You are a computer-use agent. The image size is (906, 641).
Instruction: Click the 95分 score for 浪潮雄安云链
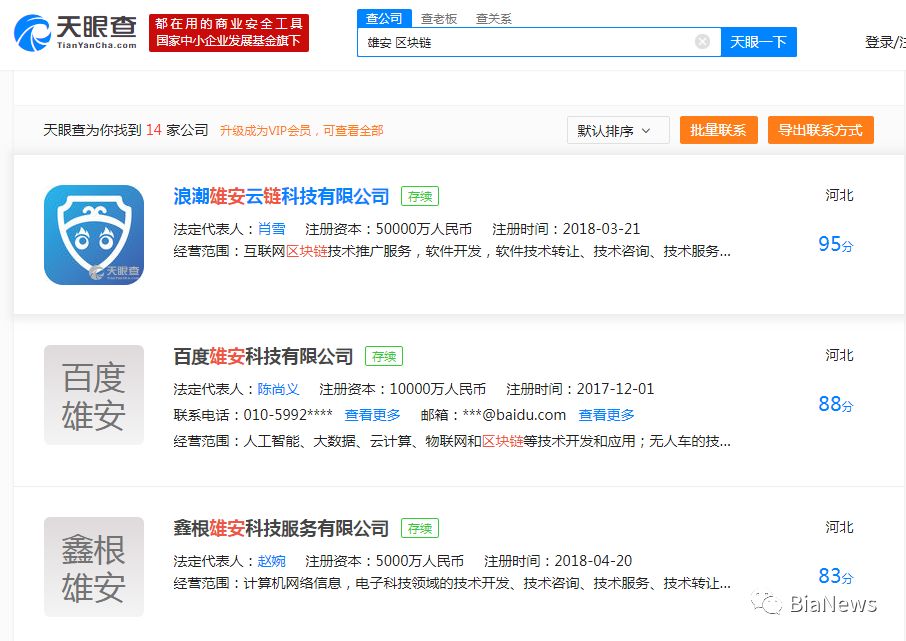(836, 244)
